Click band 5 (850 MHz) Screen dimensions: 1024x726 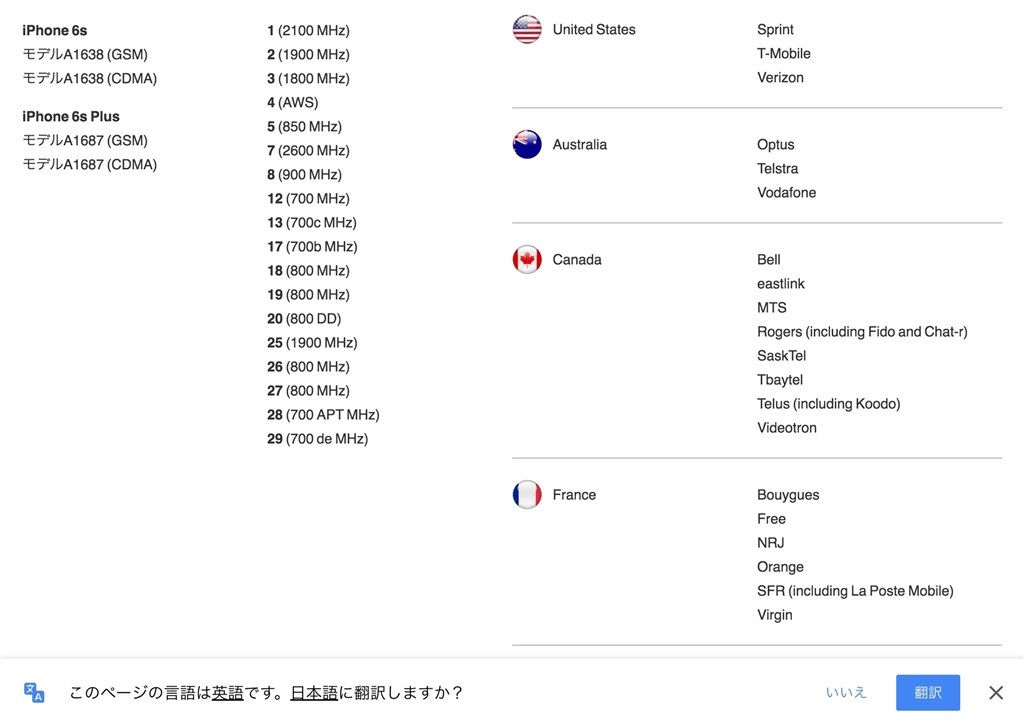coord(304,126)
